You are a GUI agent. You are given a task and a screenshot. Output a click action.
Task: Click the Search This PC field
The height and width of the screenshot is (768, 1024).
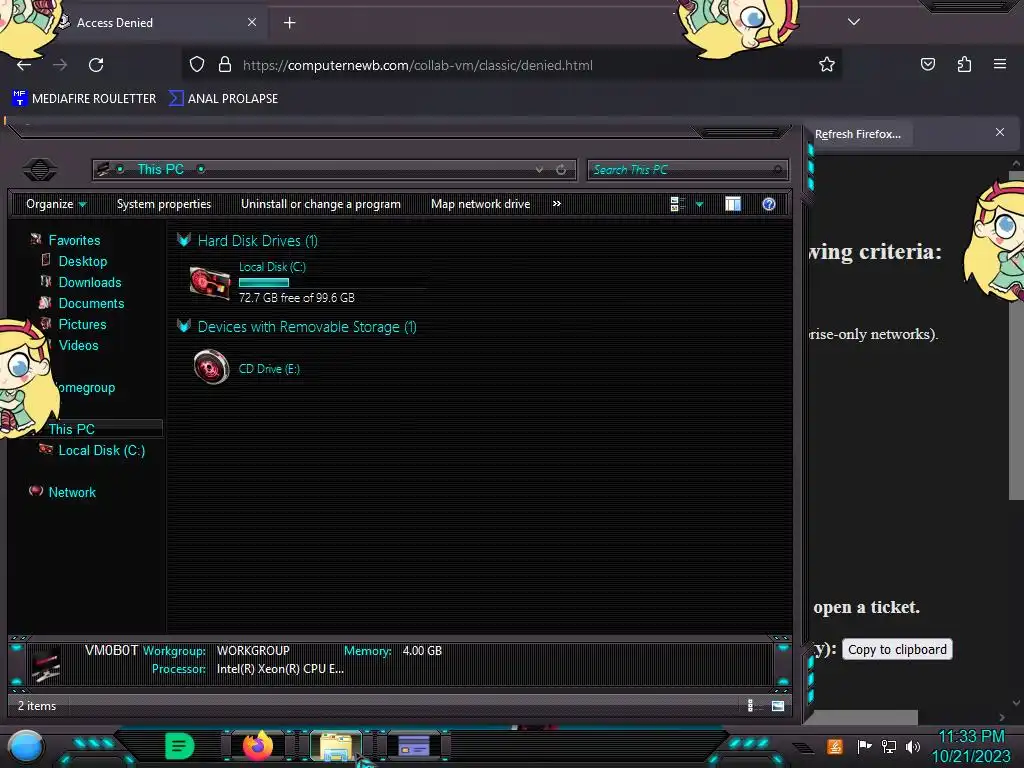coord(687,170)
